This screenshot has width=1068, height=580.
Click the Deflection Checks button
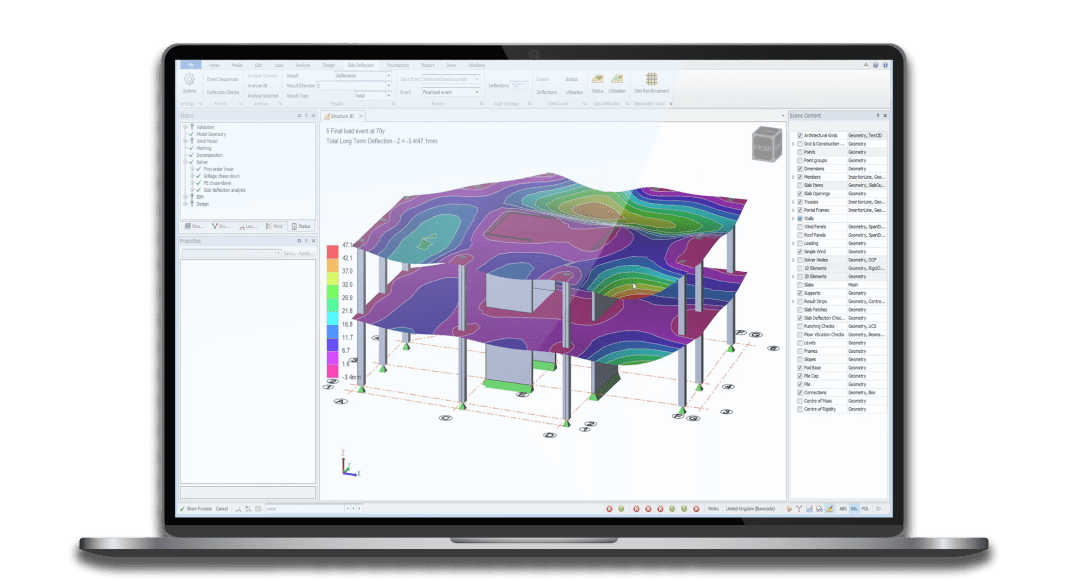(x=223, y=92)
